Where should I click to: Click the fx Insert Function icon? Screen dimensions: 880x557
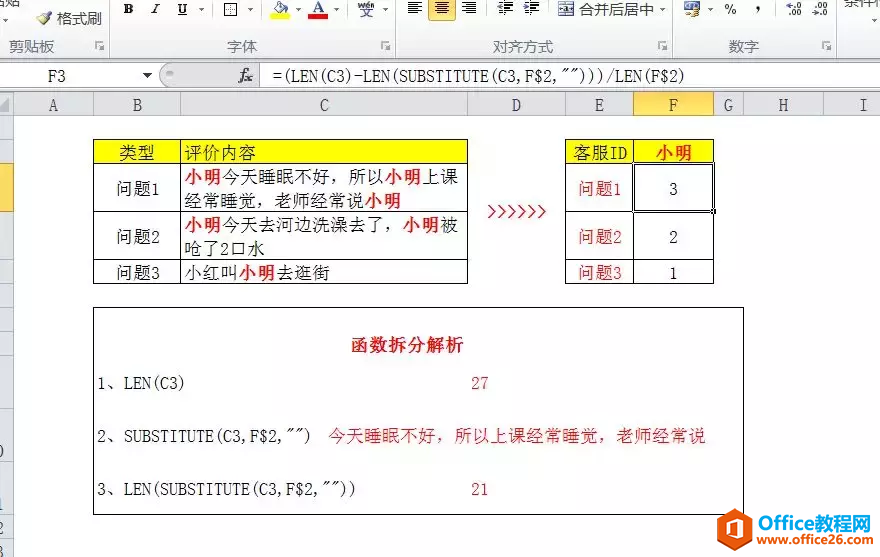pos(245,76)
